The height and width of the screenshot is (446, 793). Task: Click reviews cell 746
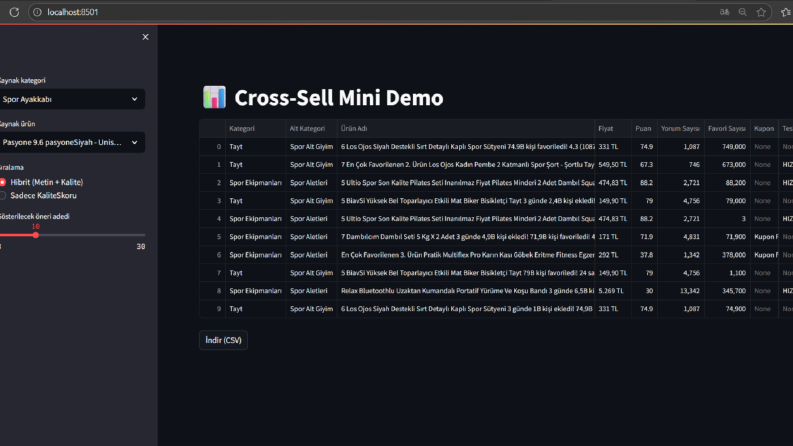click(x=680, y=165)
